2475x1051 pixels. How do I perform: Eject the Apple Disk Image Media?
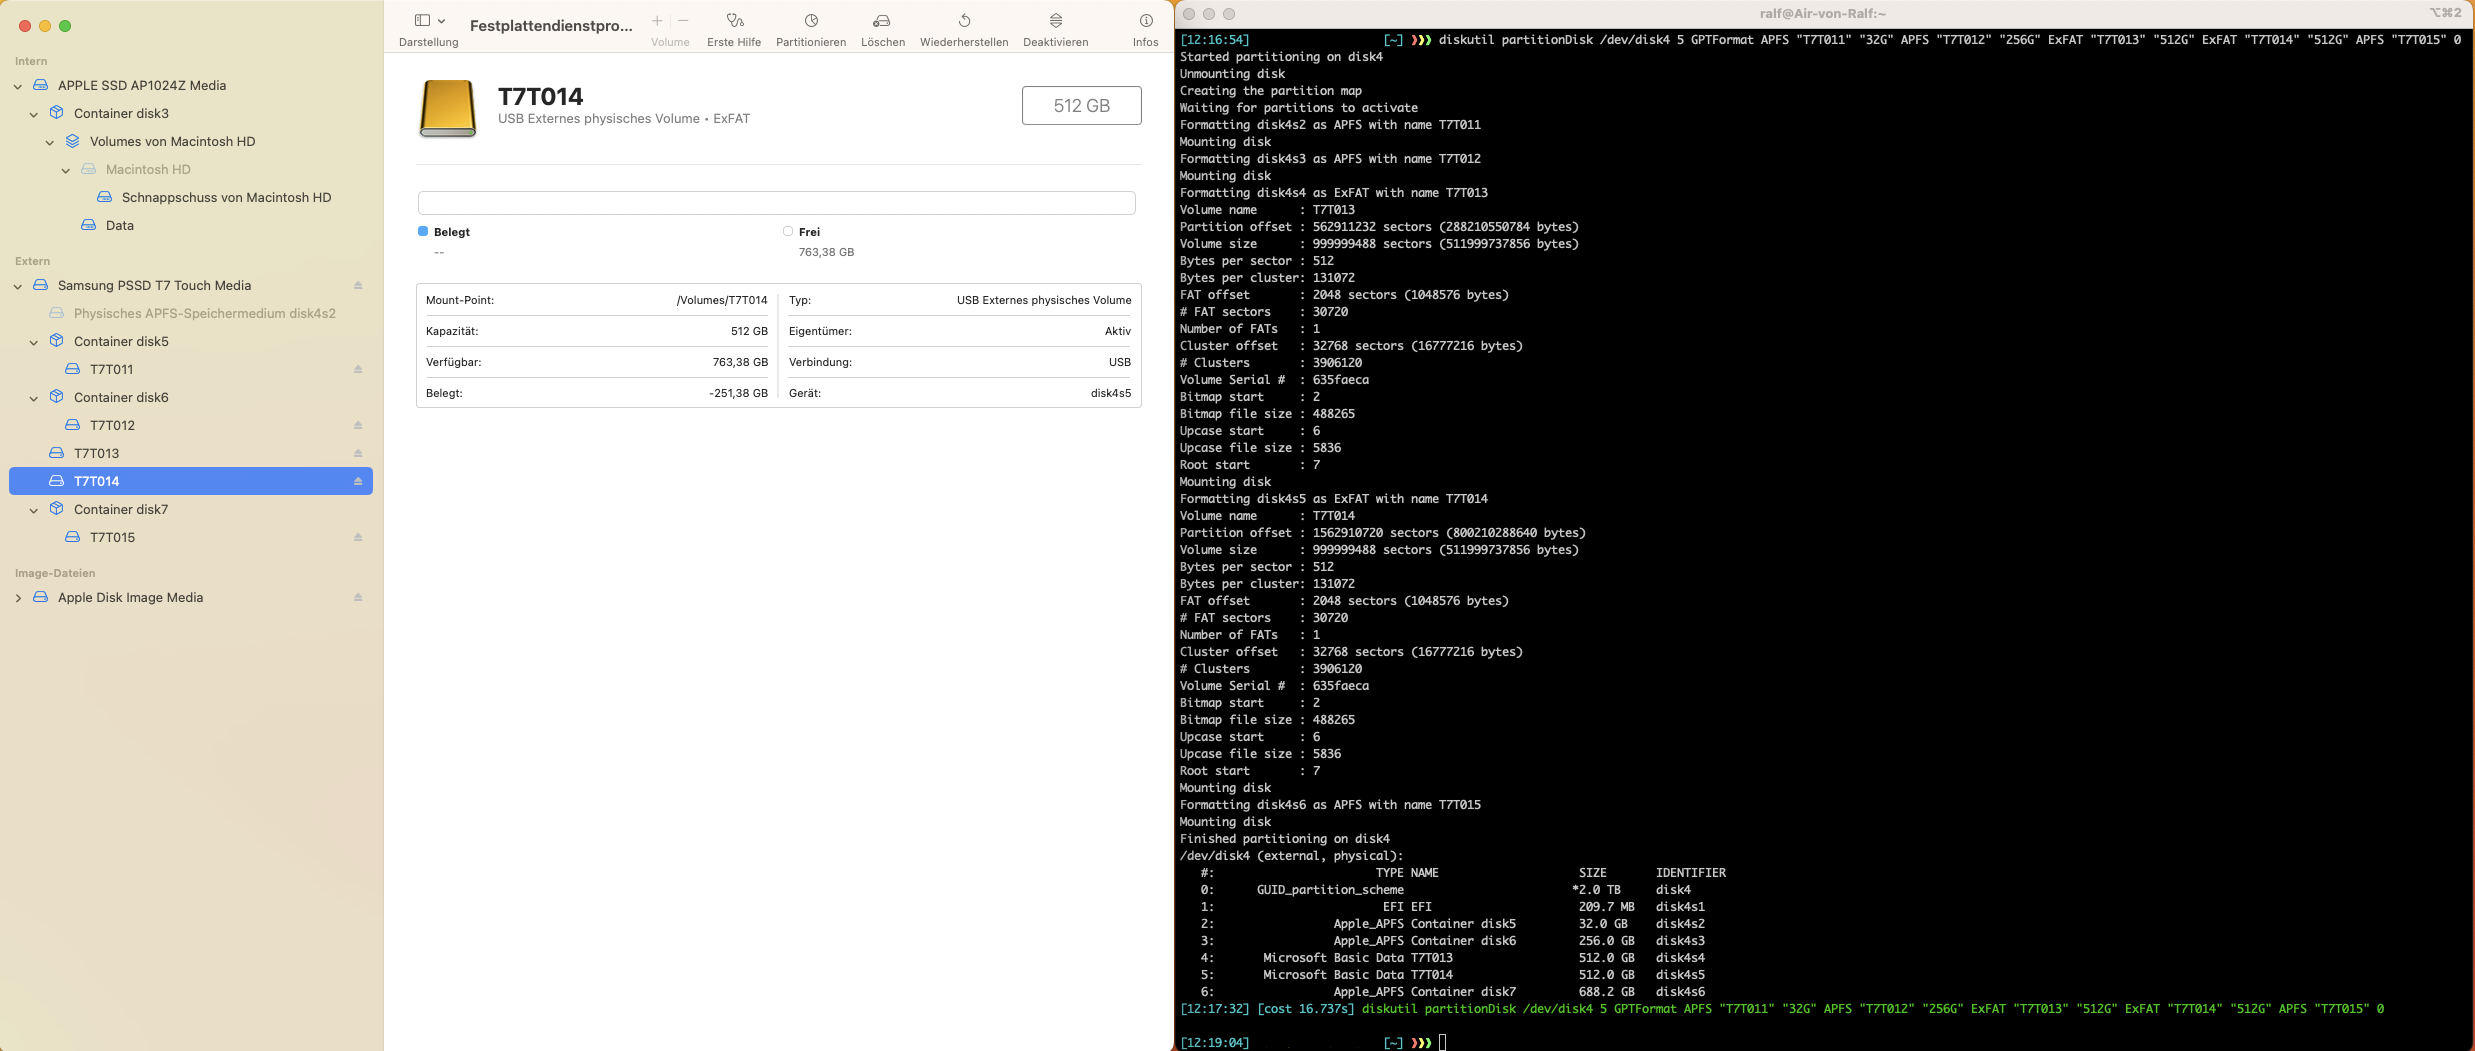[358, 598]
